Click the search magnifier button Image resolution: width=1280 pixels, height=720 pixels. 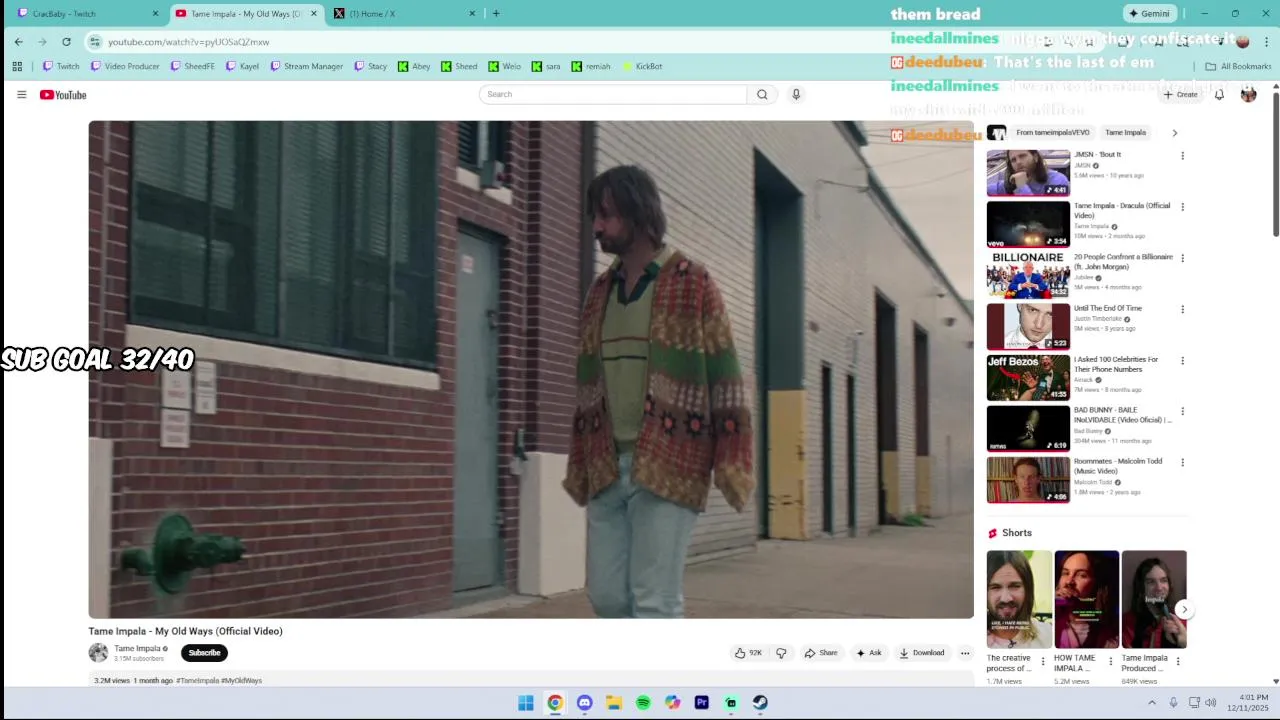(762, 94)
